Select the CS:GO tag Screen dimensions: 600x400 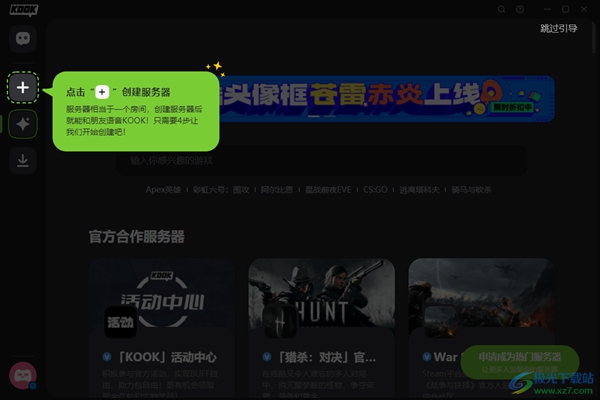[x=375, y=189]
